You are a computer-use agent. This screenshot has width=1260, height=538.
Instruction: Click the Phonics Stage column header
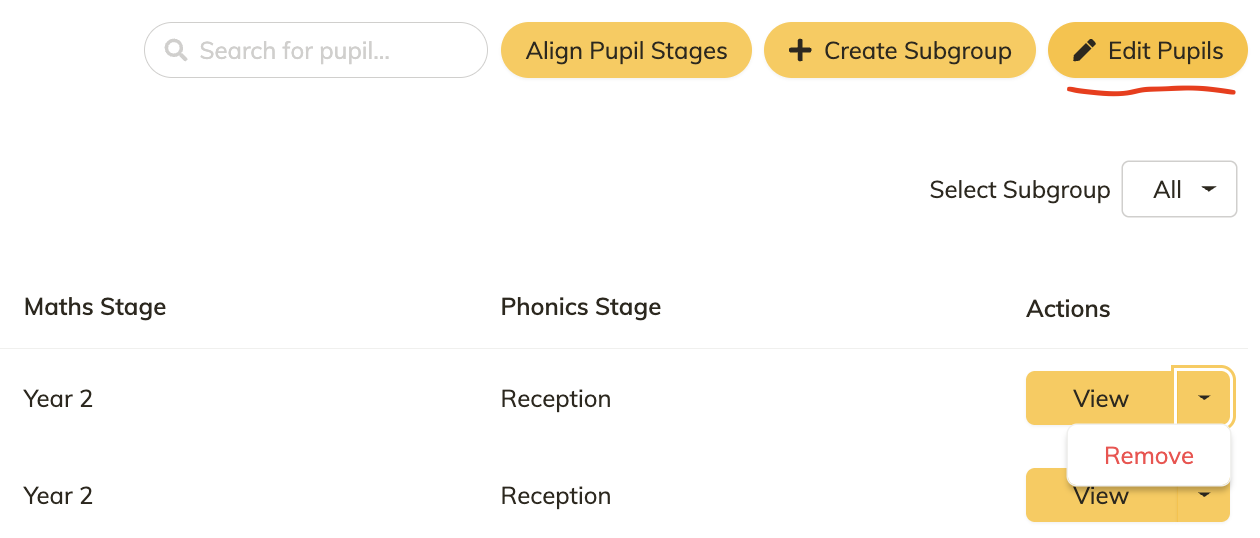coord(581,306)
